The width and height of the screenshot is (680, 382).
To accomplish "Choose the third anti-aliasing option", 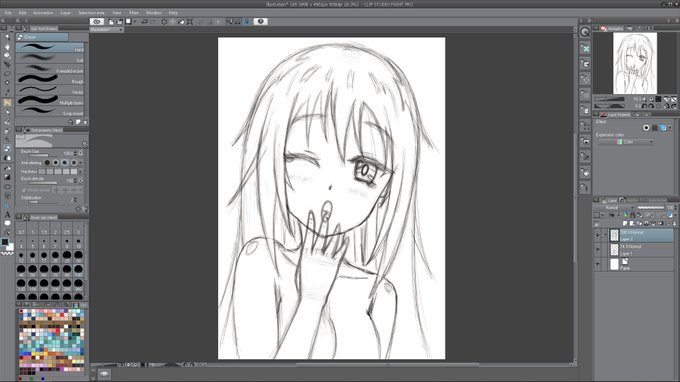I will coord(65,163).
